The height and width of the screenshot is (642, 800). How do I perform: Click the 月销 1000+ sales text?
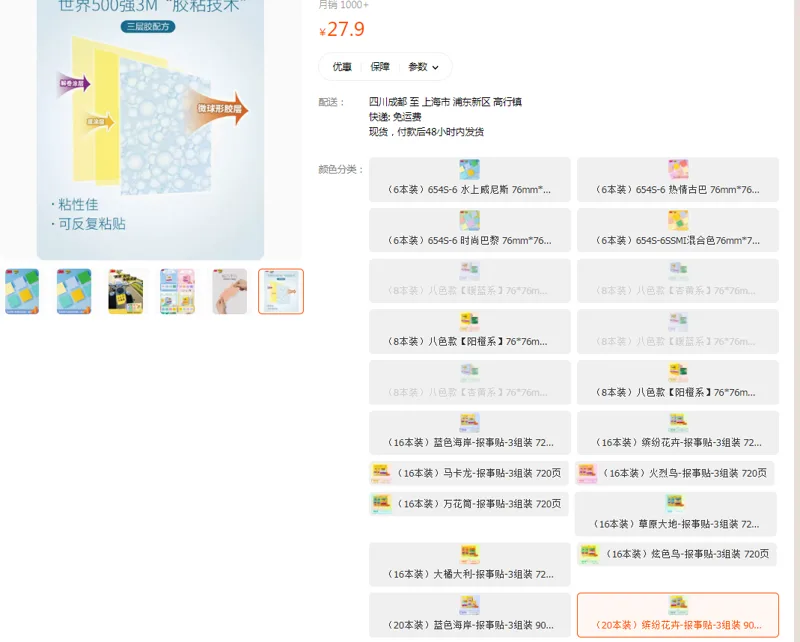343,5
